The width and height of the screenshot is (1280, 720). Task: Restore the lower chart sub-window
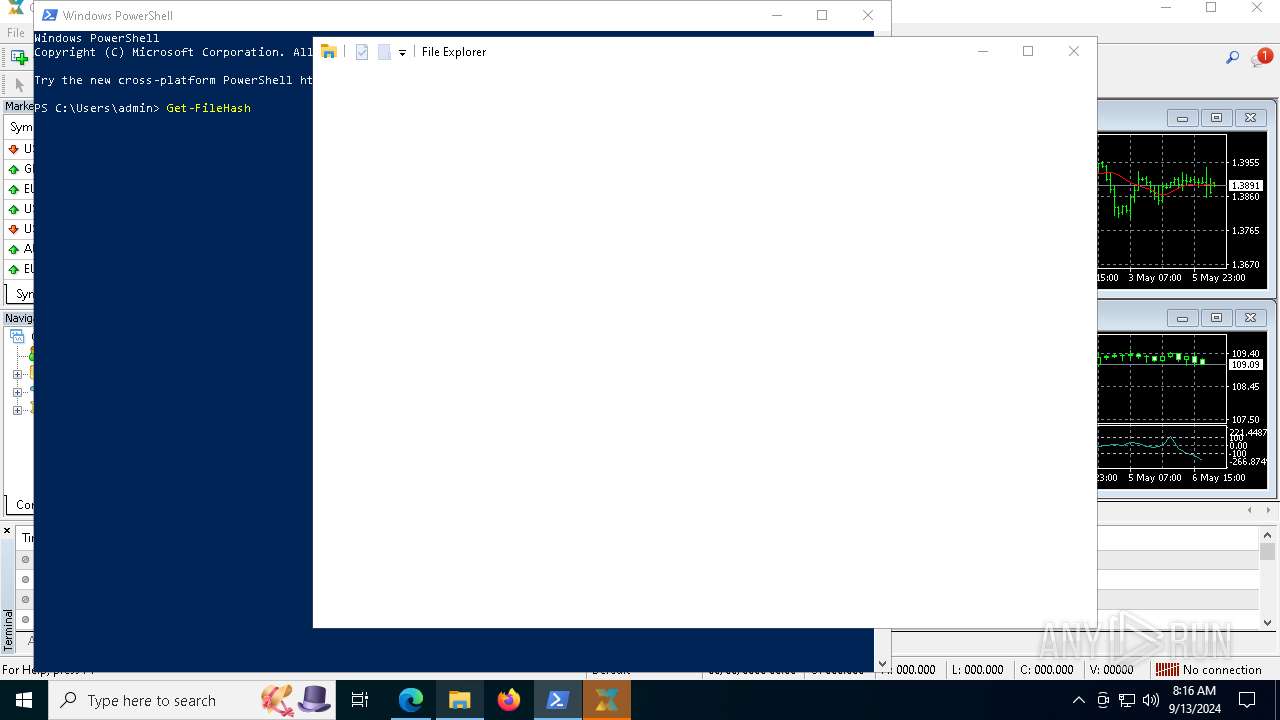tap(1216, 318)
